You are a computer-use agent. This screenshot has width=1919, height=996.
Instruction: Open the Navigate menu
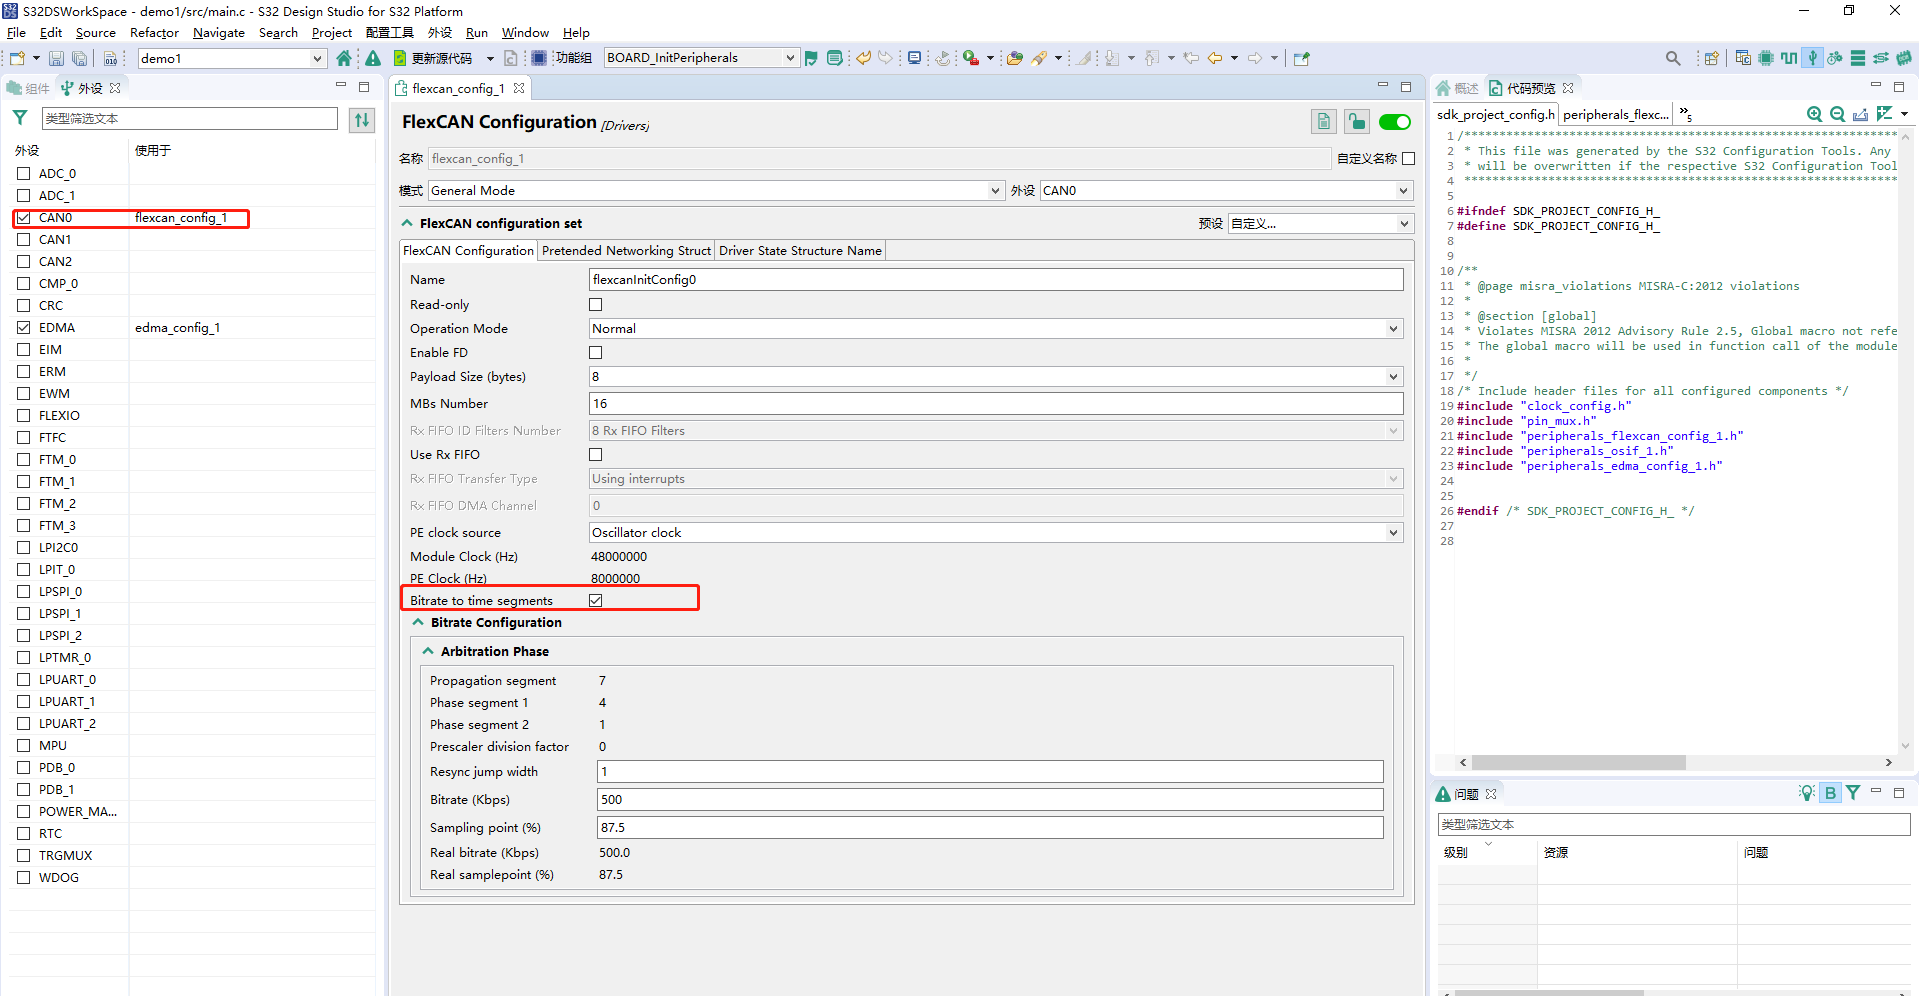click(x=219, y=33)
